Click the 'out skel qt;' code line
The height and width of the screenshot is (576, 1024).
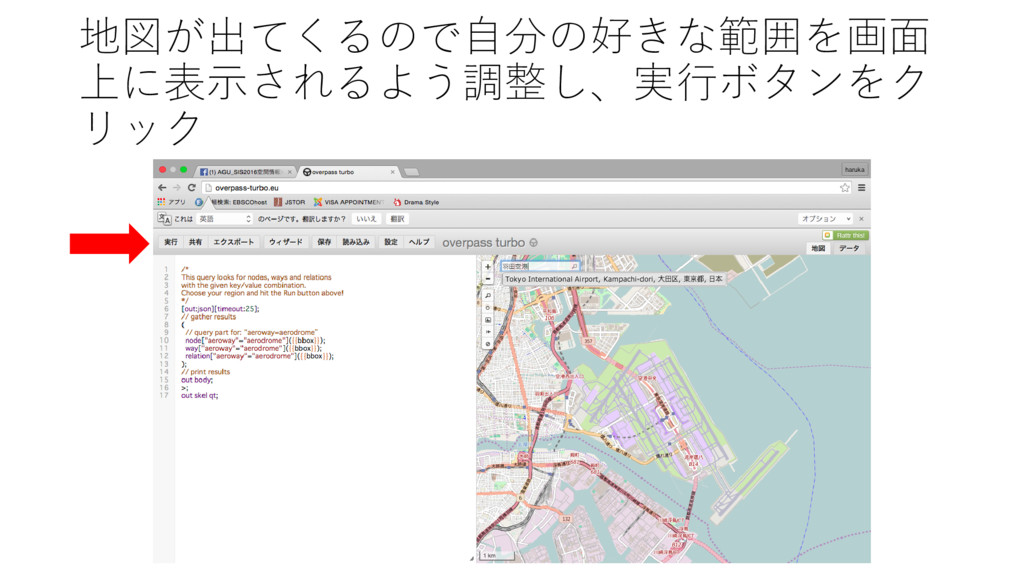pyautogui.click(x=199, y=395)
